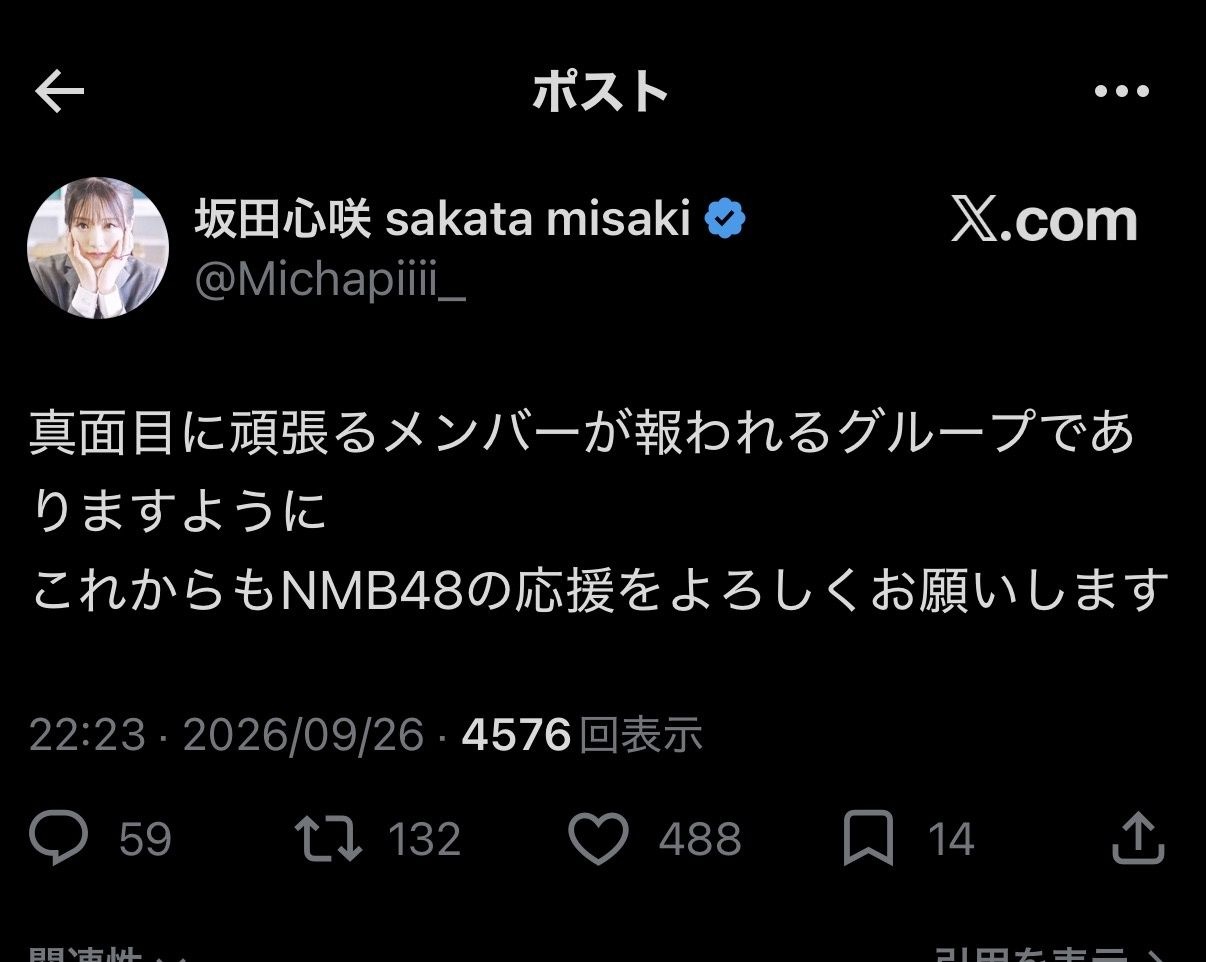The width and height of the screenshot is (1206, 962).
Task: Click the ポスト header title
Action: [x=601, y=93]
